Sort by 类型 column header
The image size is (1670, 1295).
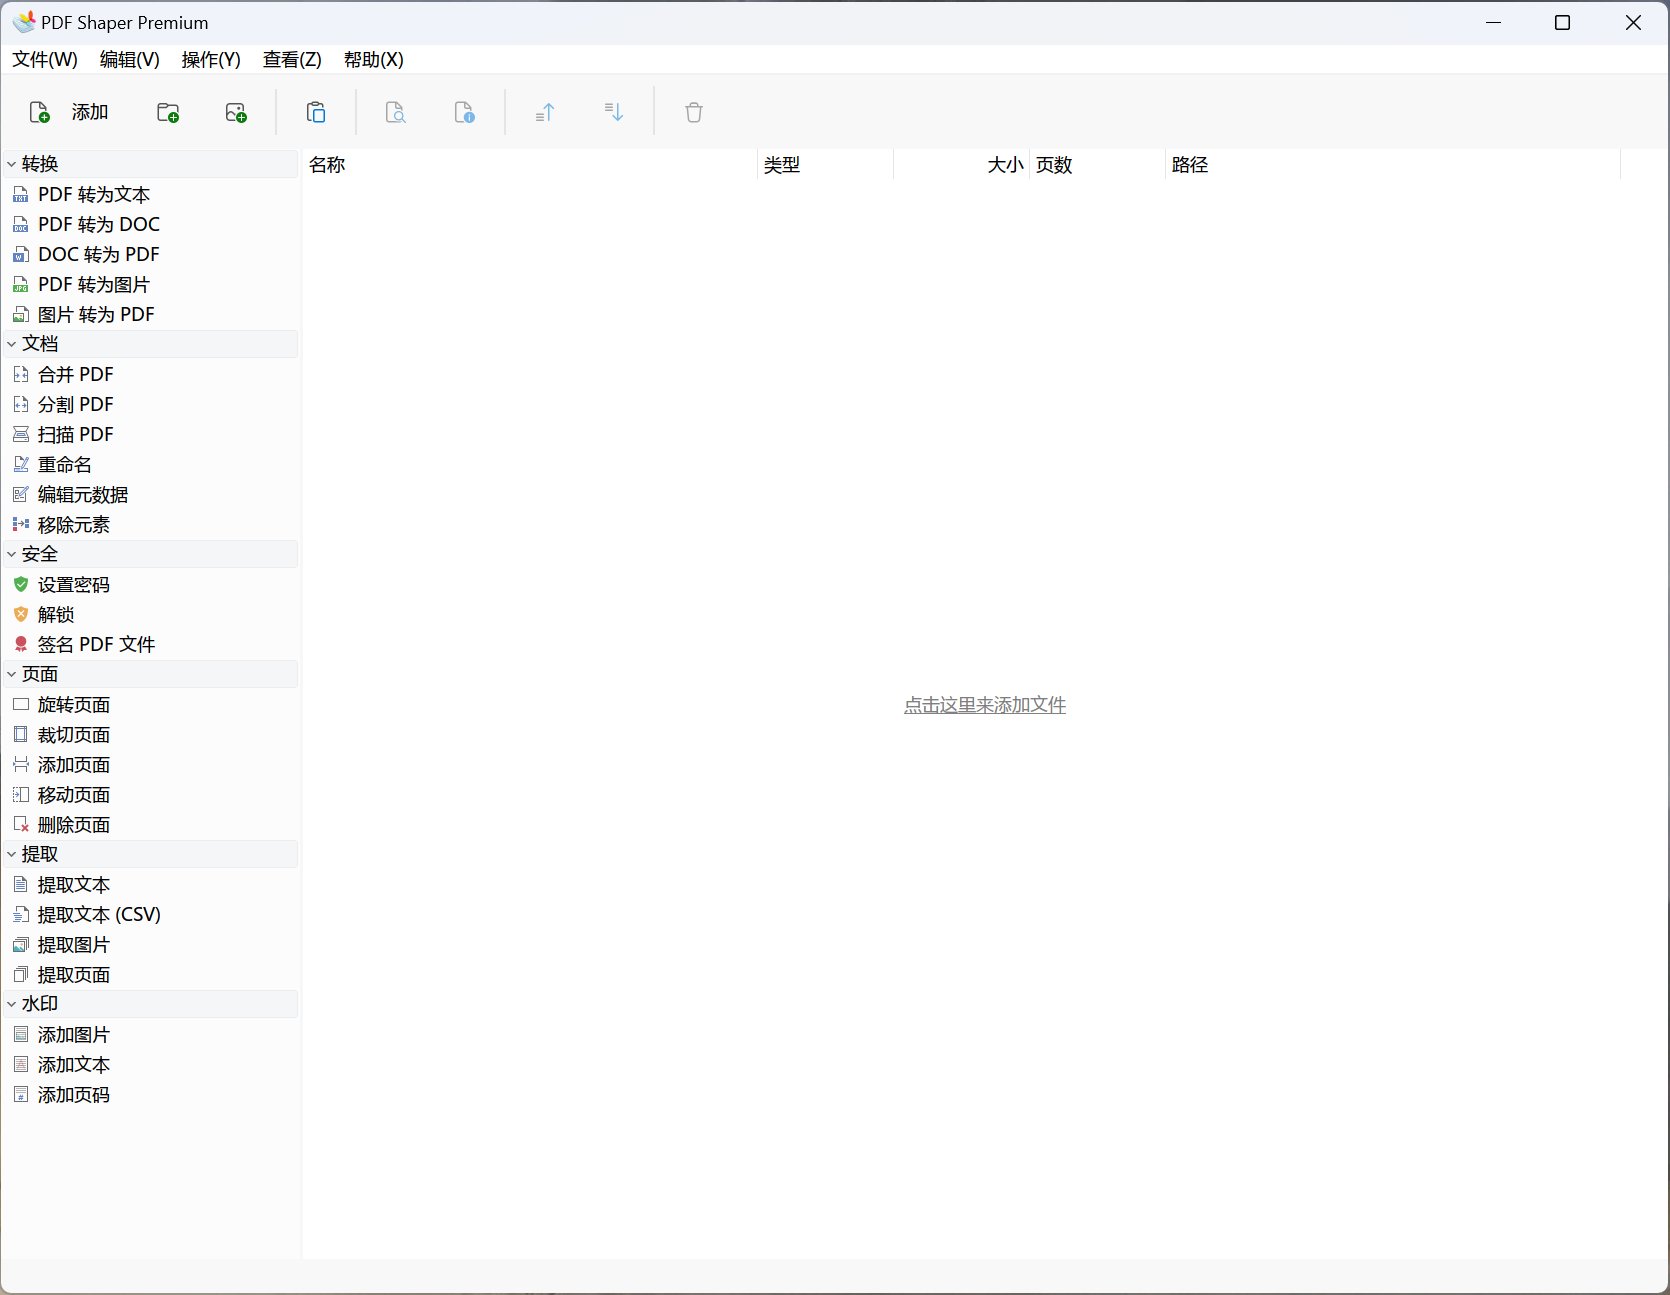825,165
